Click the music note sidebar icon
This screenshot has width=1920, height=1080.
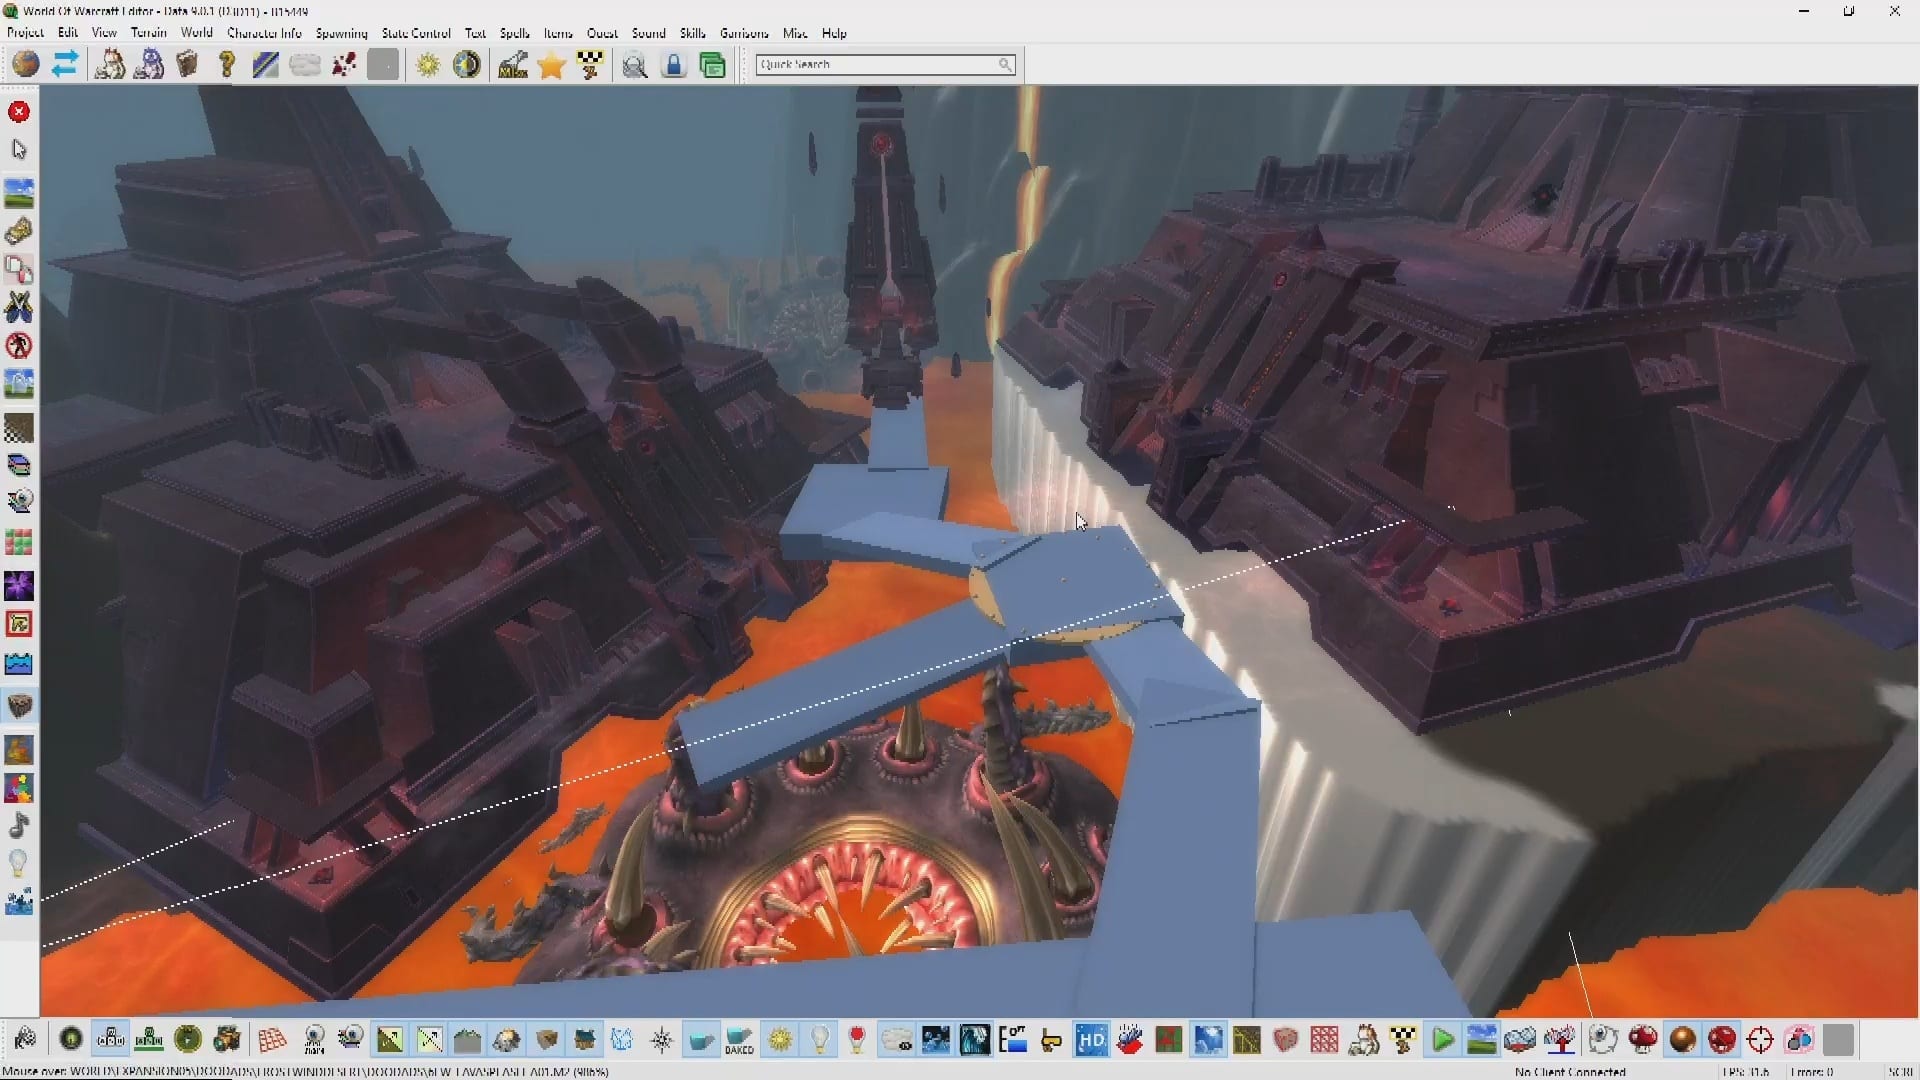tap(19, 826)
